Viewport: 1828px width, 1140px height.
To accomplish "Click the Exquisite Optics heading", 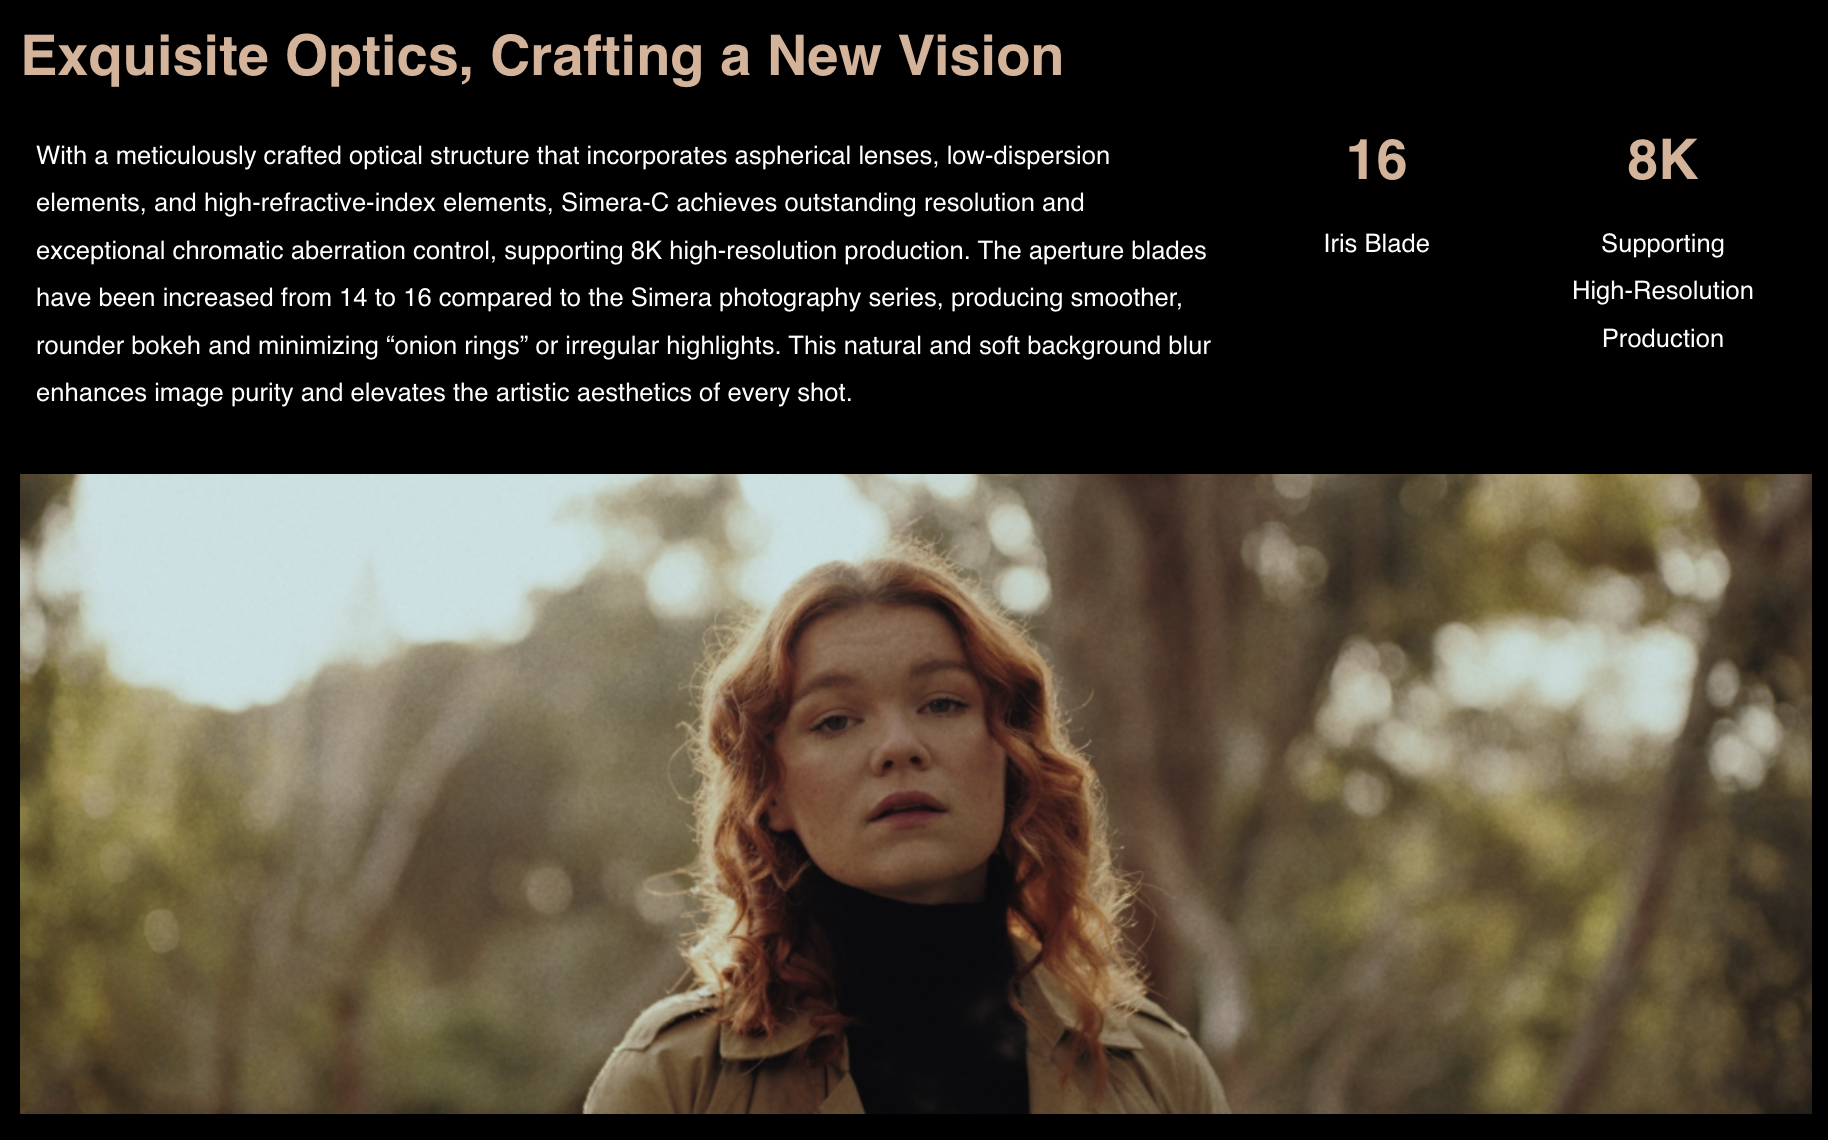I will click(x=542, y=56).
